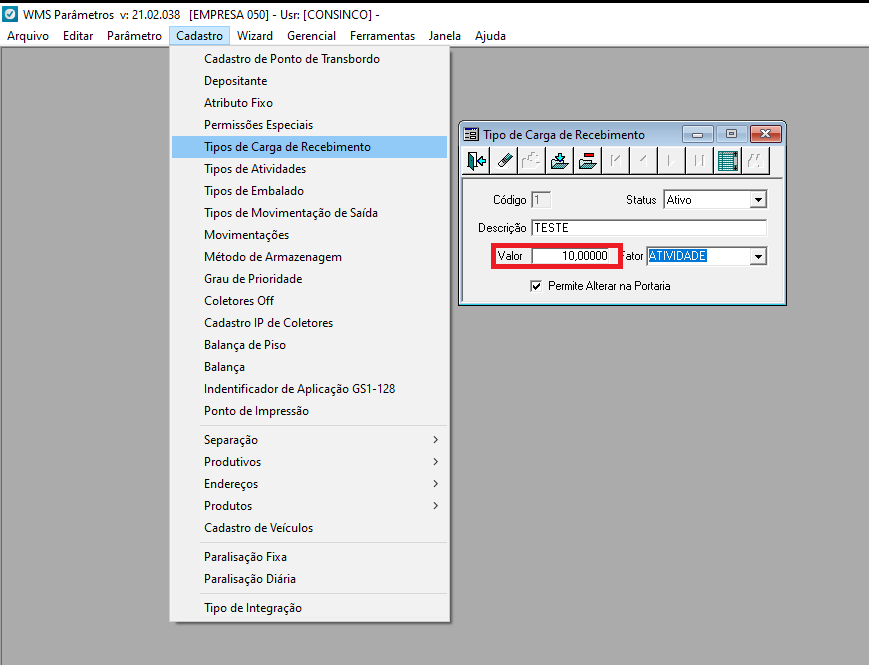Go to first record navigation icon

tap(615, 161)
